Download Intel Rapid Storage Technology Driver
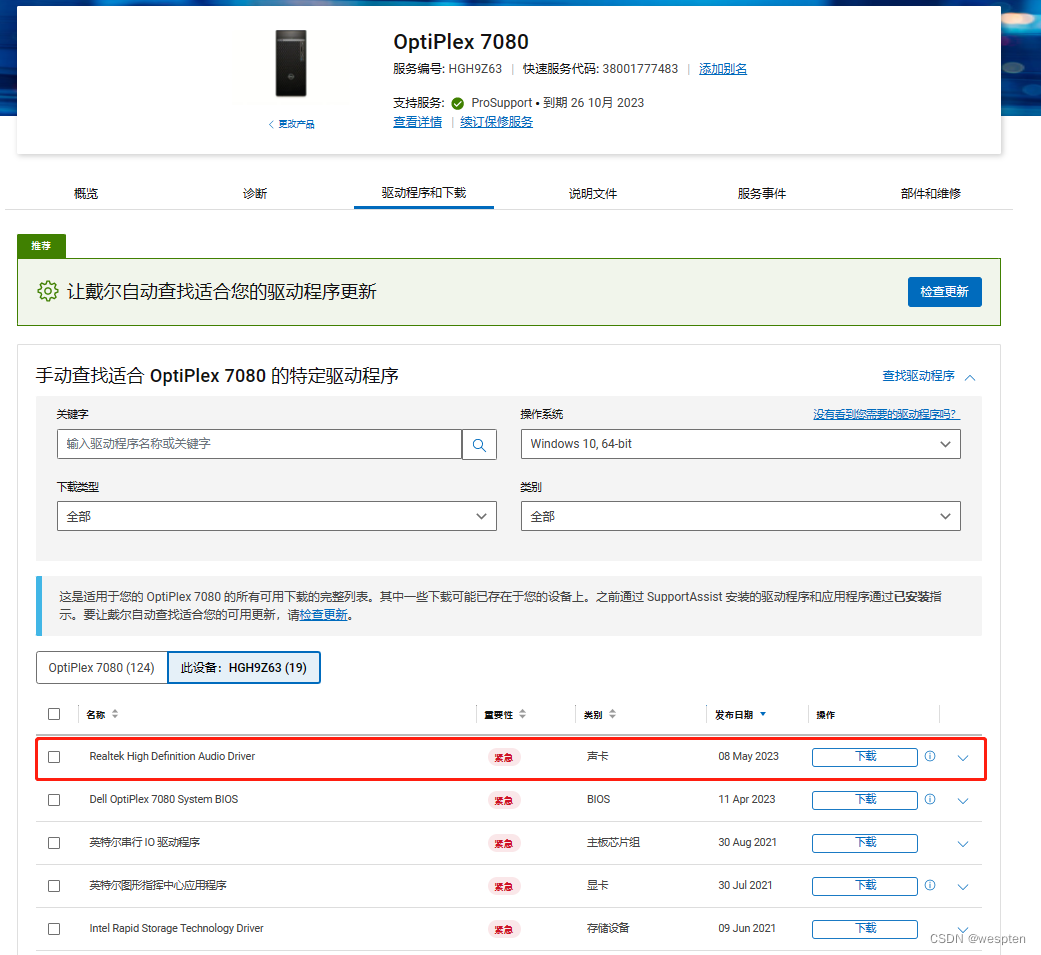 864,929
